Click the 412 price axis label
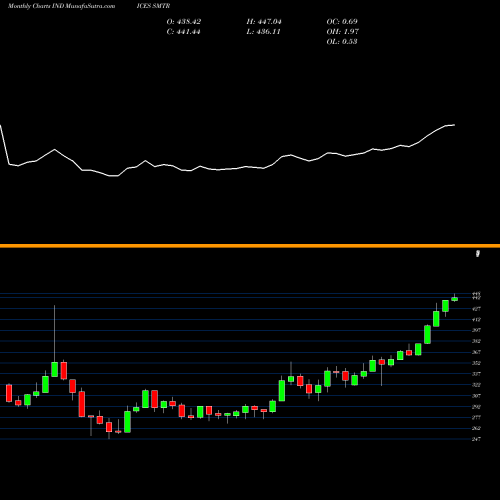 click(477, 320)
